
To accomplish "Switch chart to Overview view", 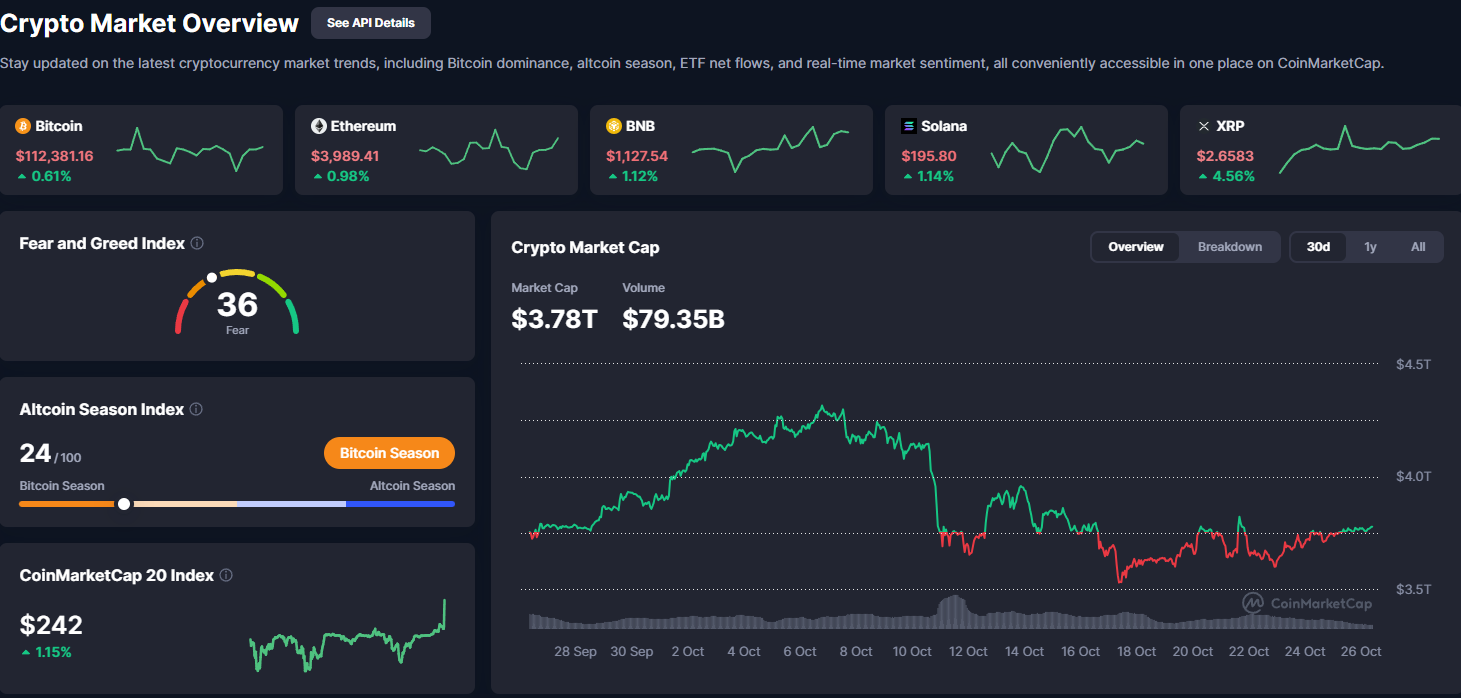I will 1135,247.
